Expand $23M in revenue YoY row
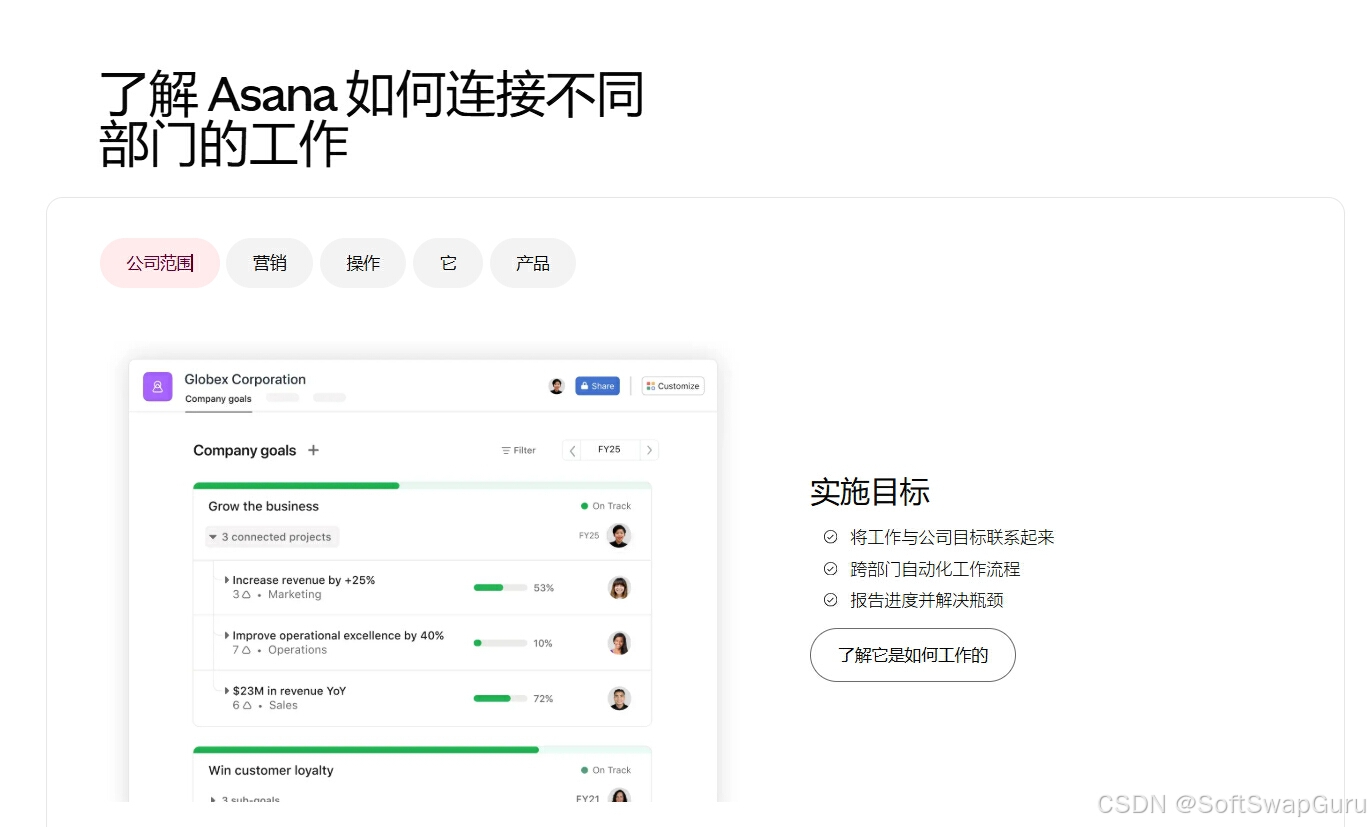 click(x=227, y=691)
